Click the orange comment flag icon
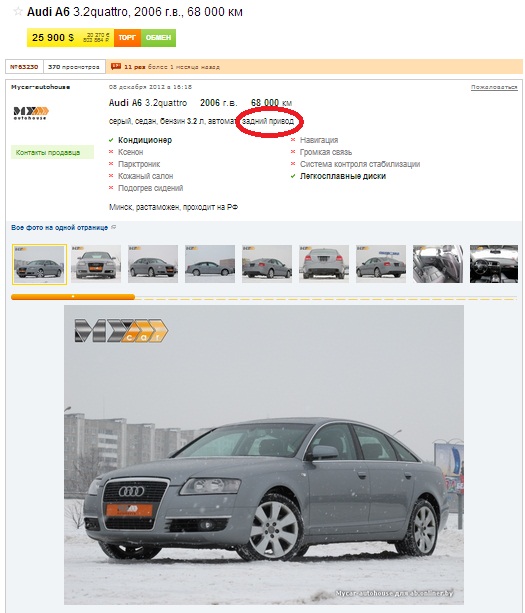525x613 pixels. [x=116, y=66]
